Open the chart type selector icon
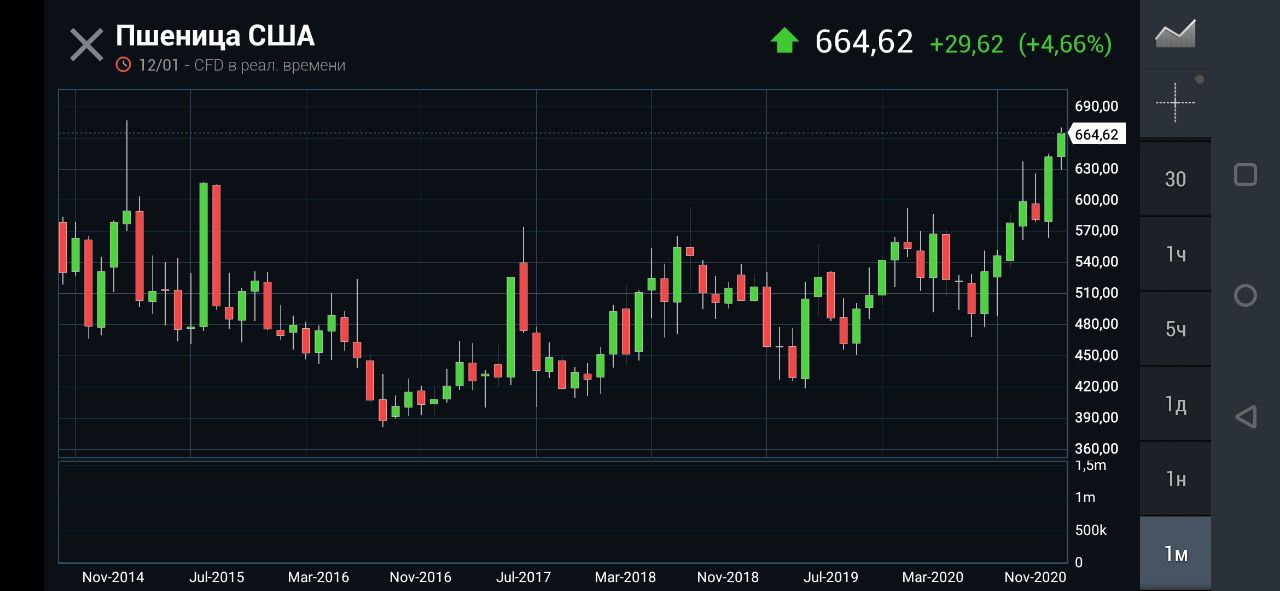1280x591 pixels. [1175, 35]
